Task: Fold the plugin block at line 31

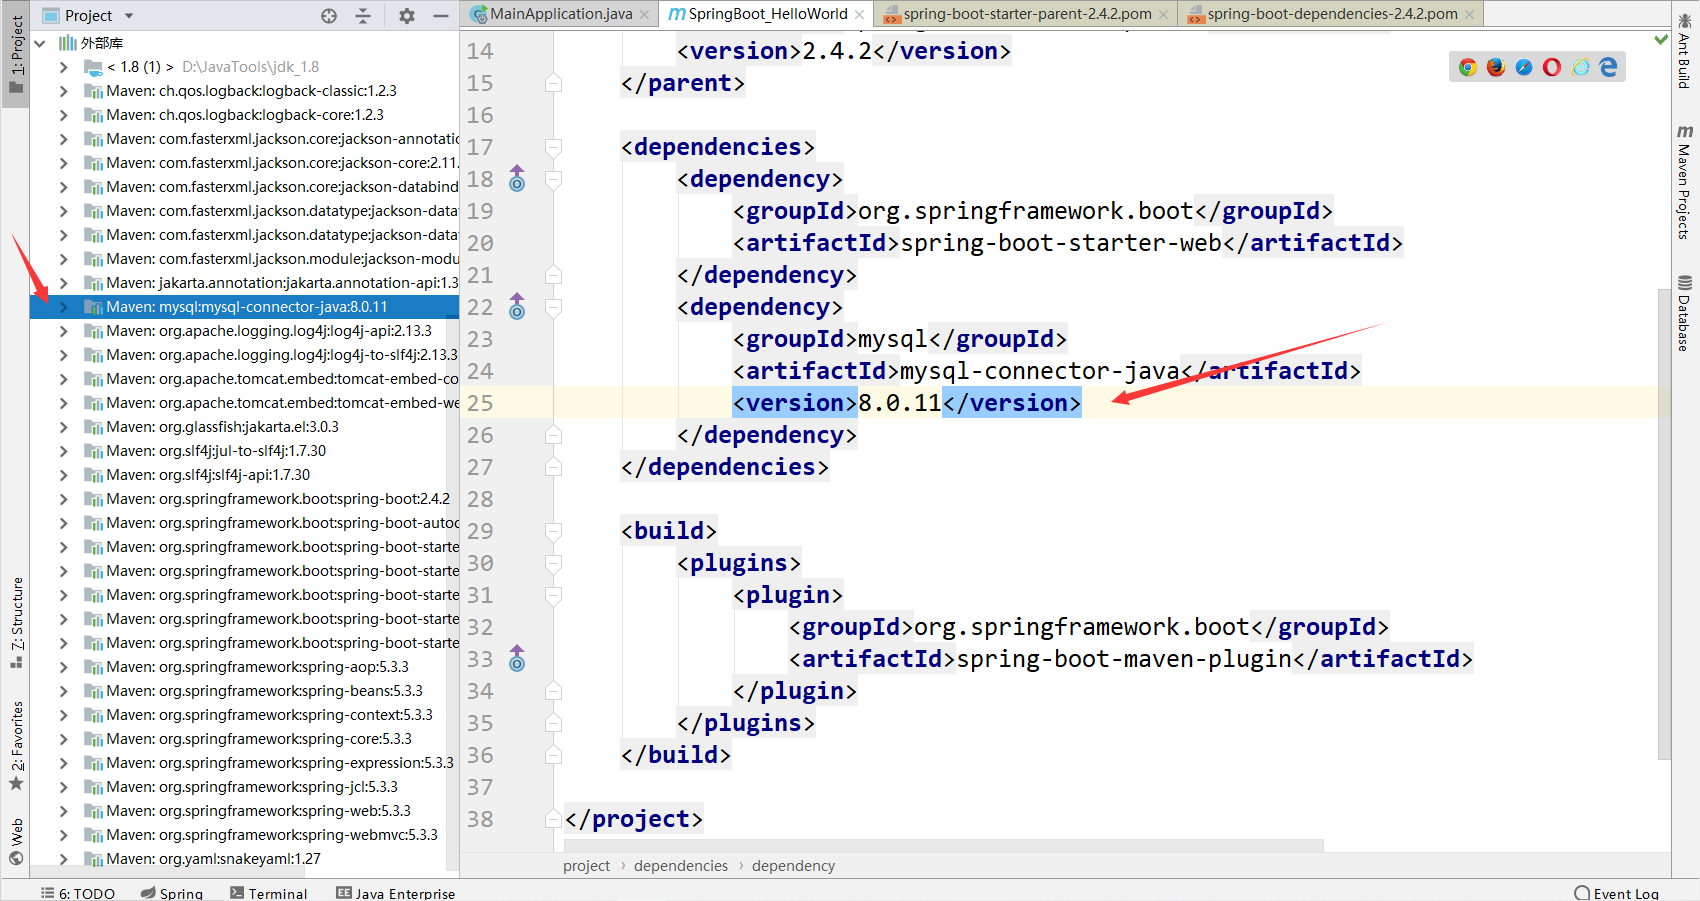Action: pyautogui.click(x=553, y=595)
